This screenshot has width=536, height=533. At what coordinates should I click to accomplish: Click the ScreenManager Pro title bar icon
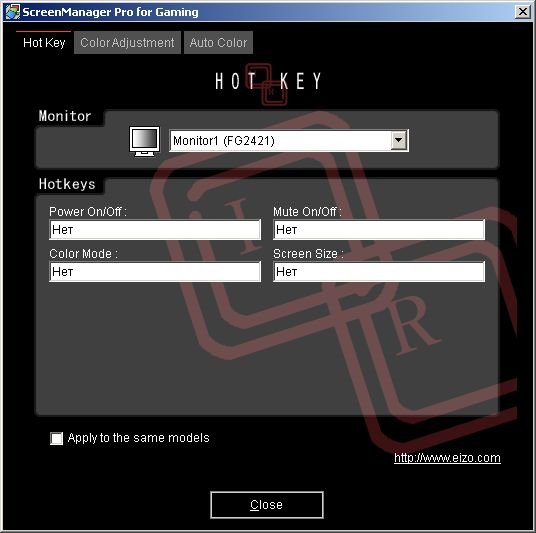click(x=13, y=12)
